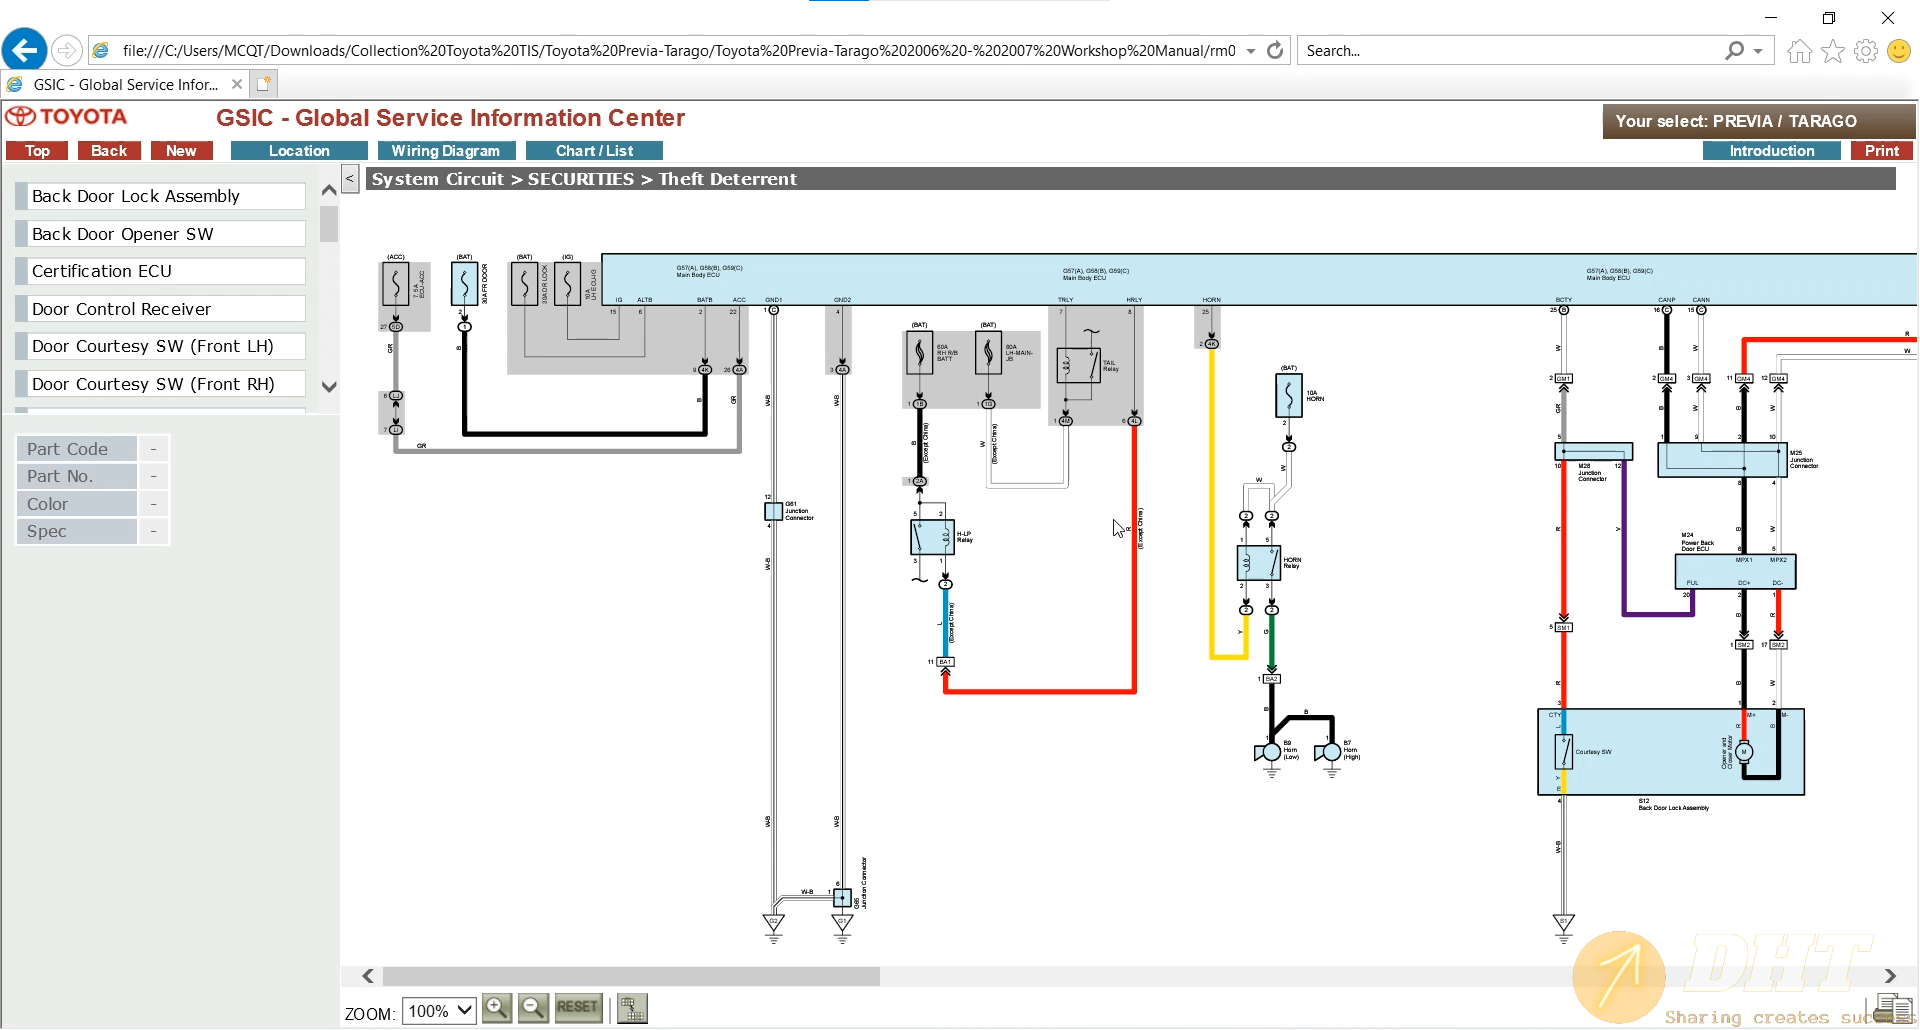Open the browser settings gear

click(x=1866, y=51)
